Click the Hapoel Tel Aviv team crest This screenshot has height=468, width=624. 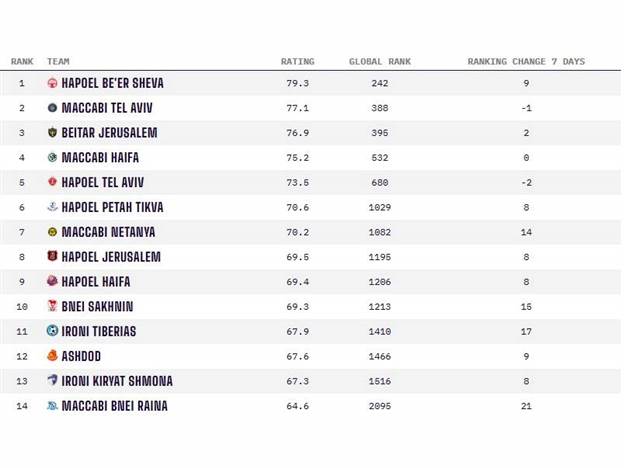(x=53, y=182)
